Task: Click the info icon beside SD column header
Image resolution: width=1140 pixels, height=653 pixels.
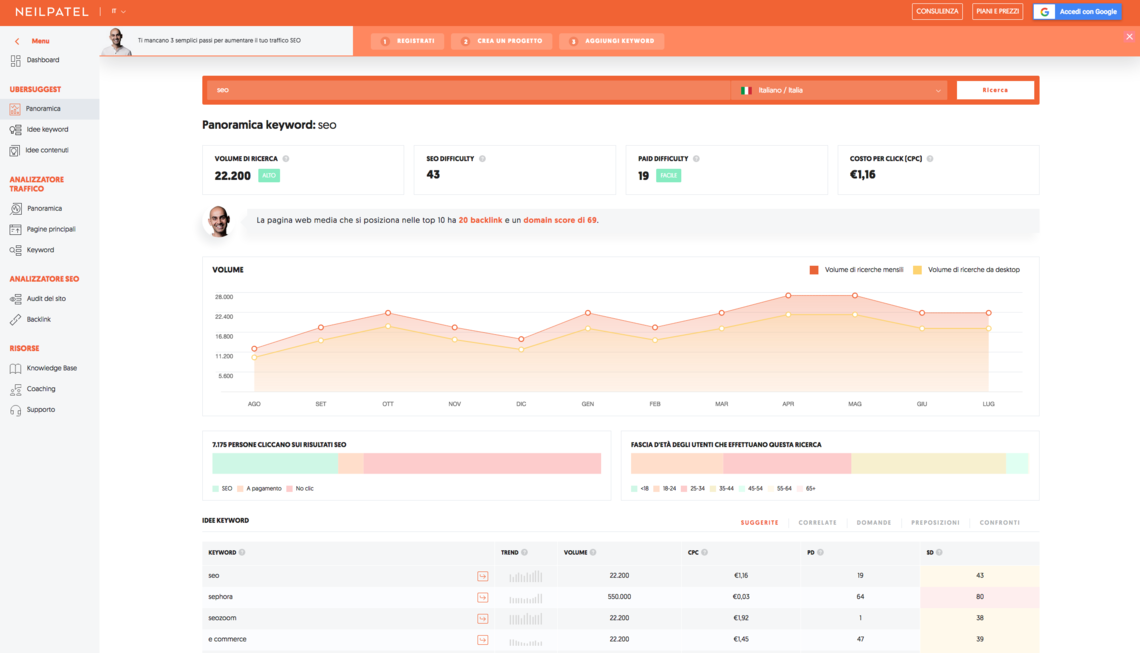Action: click(x=939, y=553)
